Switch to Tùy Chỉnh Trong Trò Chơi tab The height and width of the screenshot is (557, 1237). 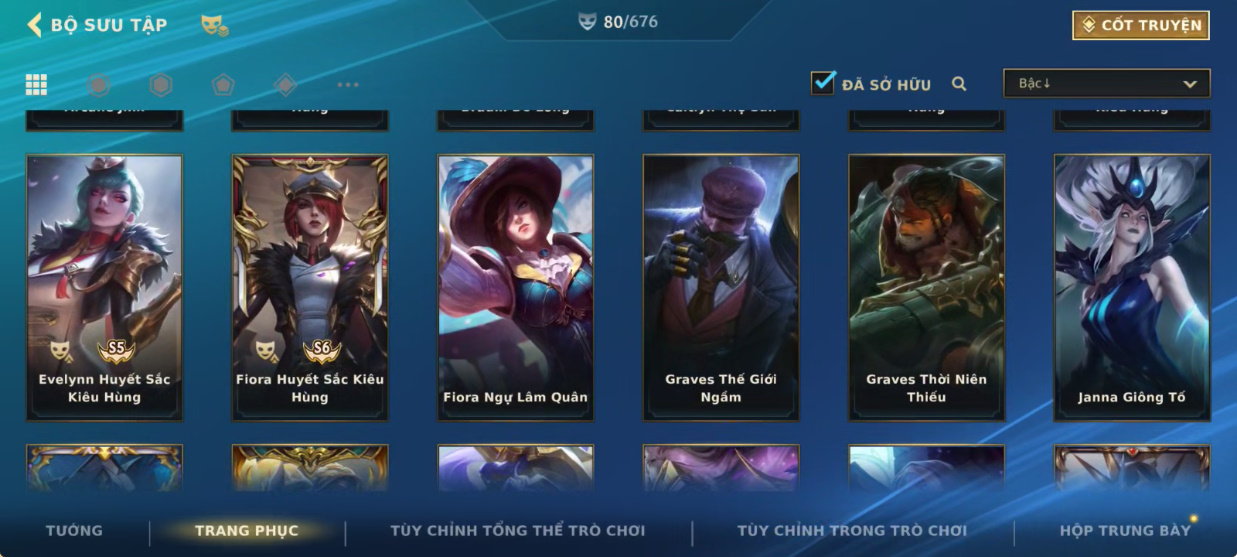point(852,530)
